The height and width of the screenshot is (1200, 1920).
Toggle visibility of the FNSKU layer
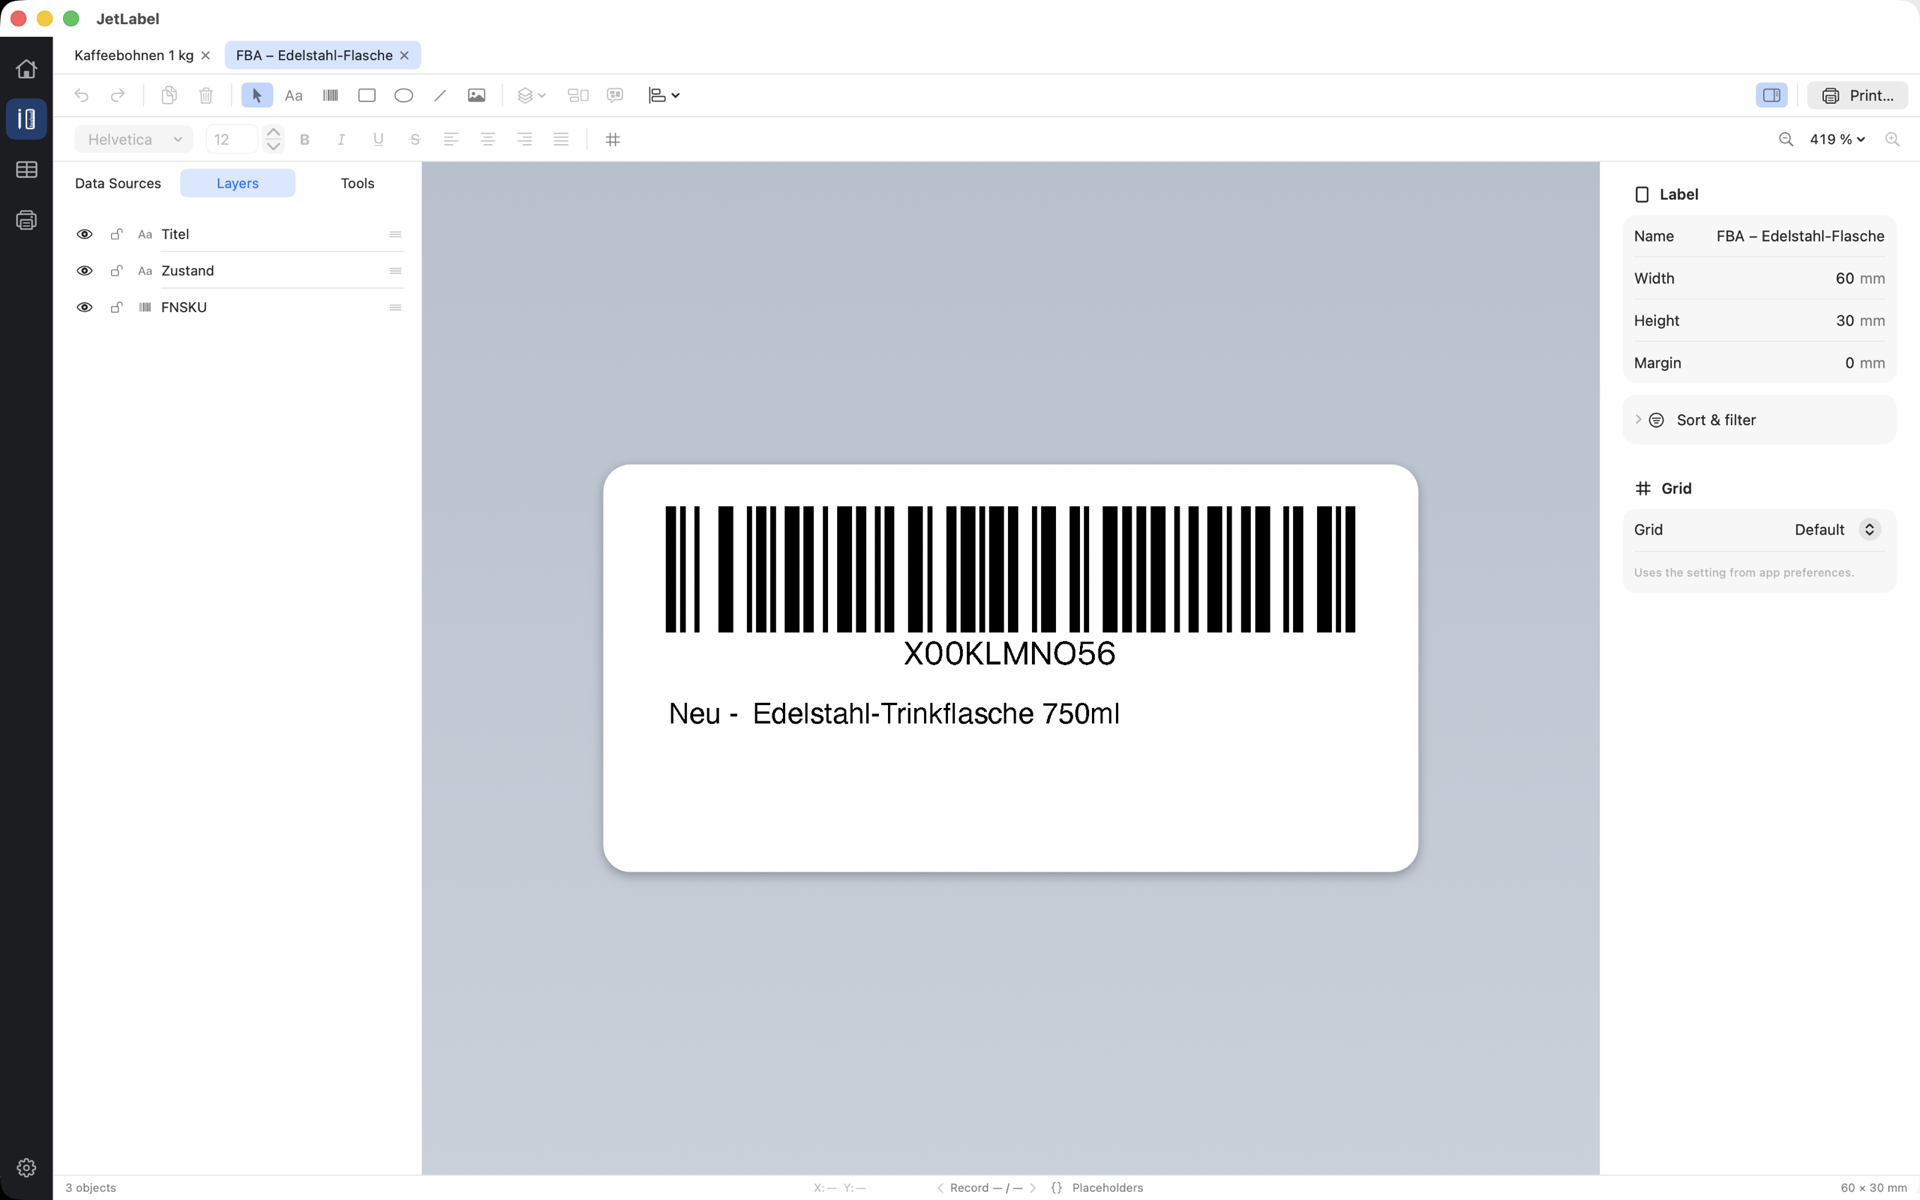coord(85,307)
